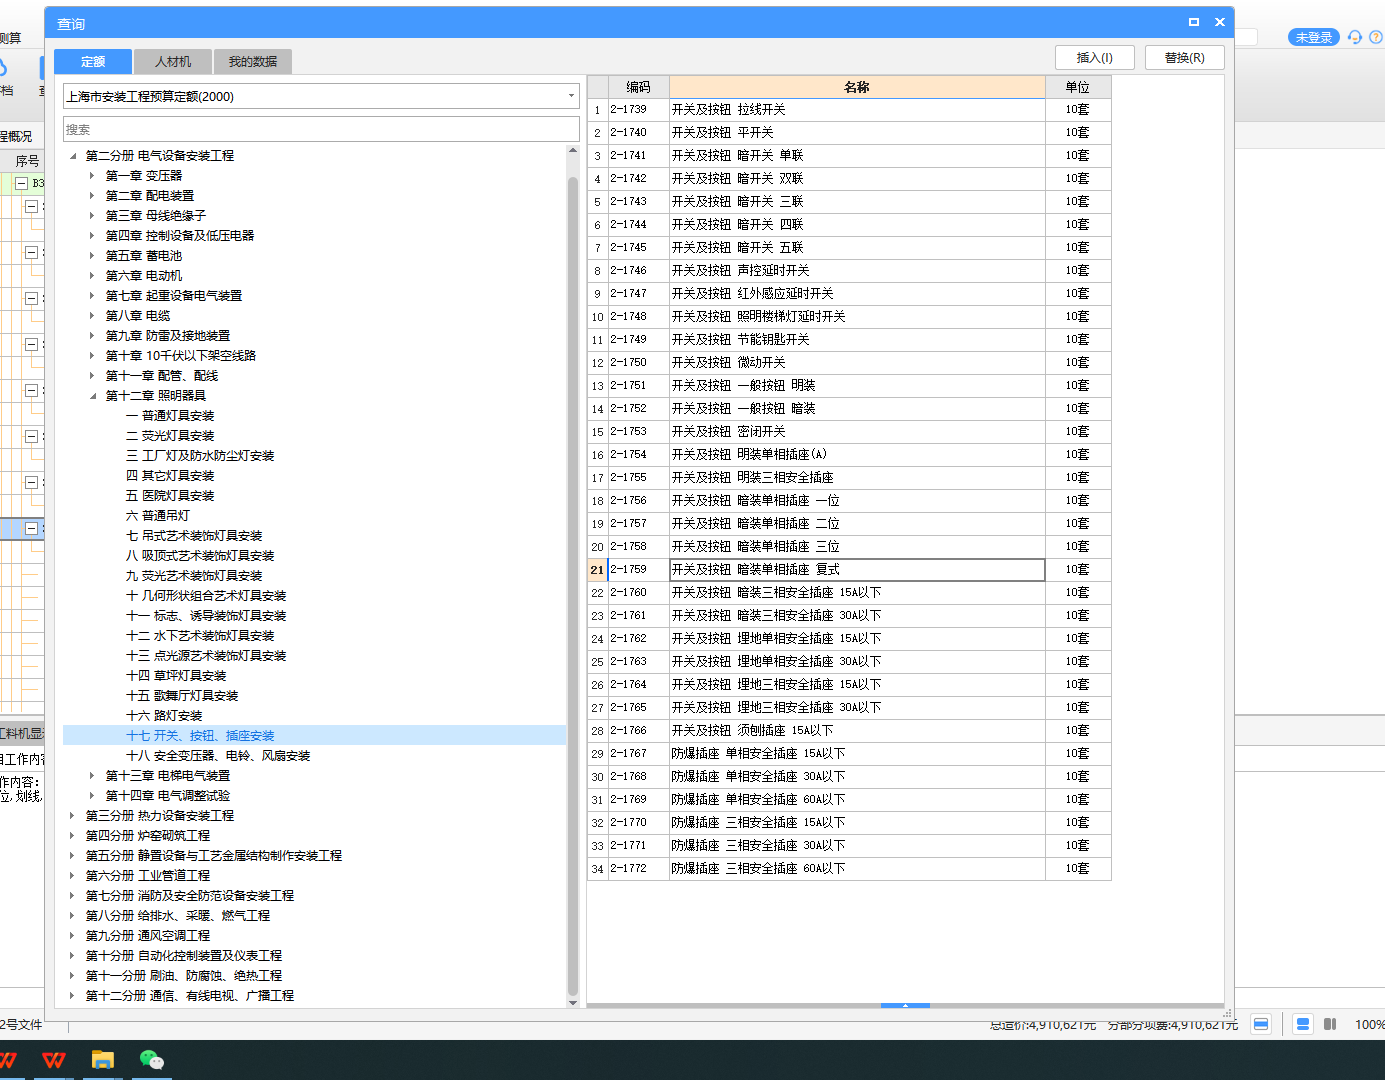Click the bottom panel collapse handle
The width and height of the screenshot is (1385, 1080).
point(905,1005)
